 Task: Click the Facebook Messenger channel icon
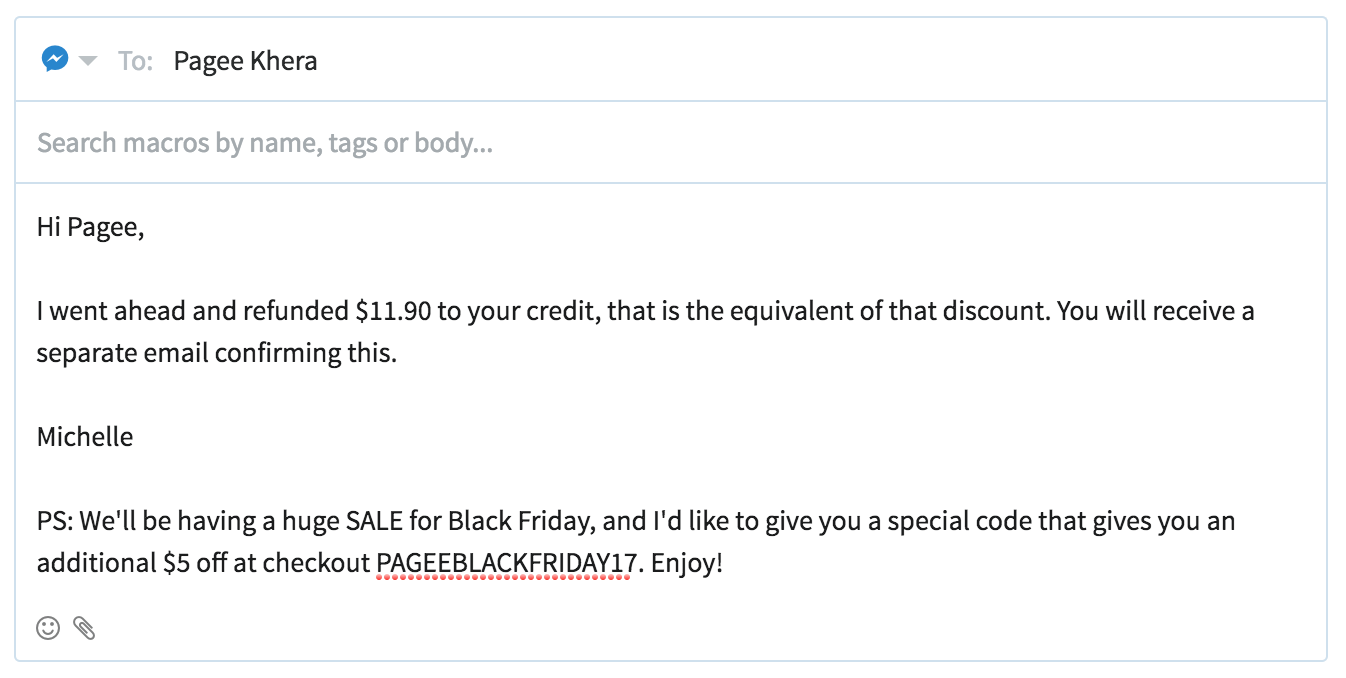point(55,60)
